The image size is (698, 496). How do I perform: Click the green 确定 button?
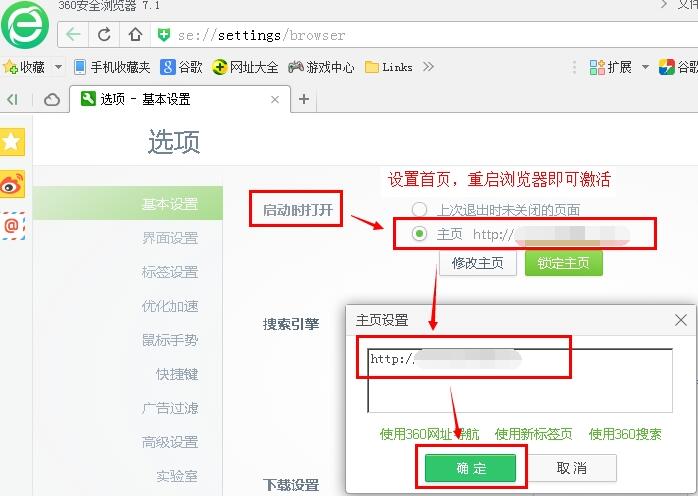(x=470, y=468)
